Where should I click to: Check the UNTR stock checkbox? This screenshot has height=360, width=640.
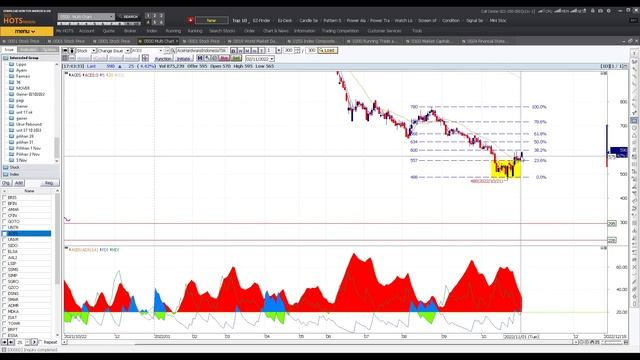pos(4,227)
